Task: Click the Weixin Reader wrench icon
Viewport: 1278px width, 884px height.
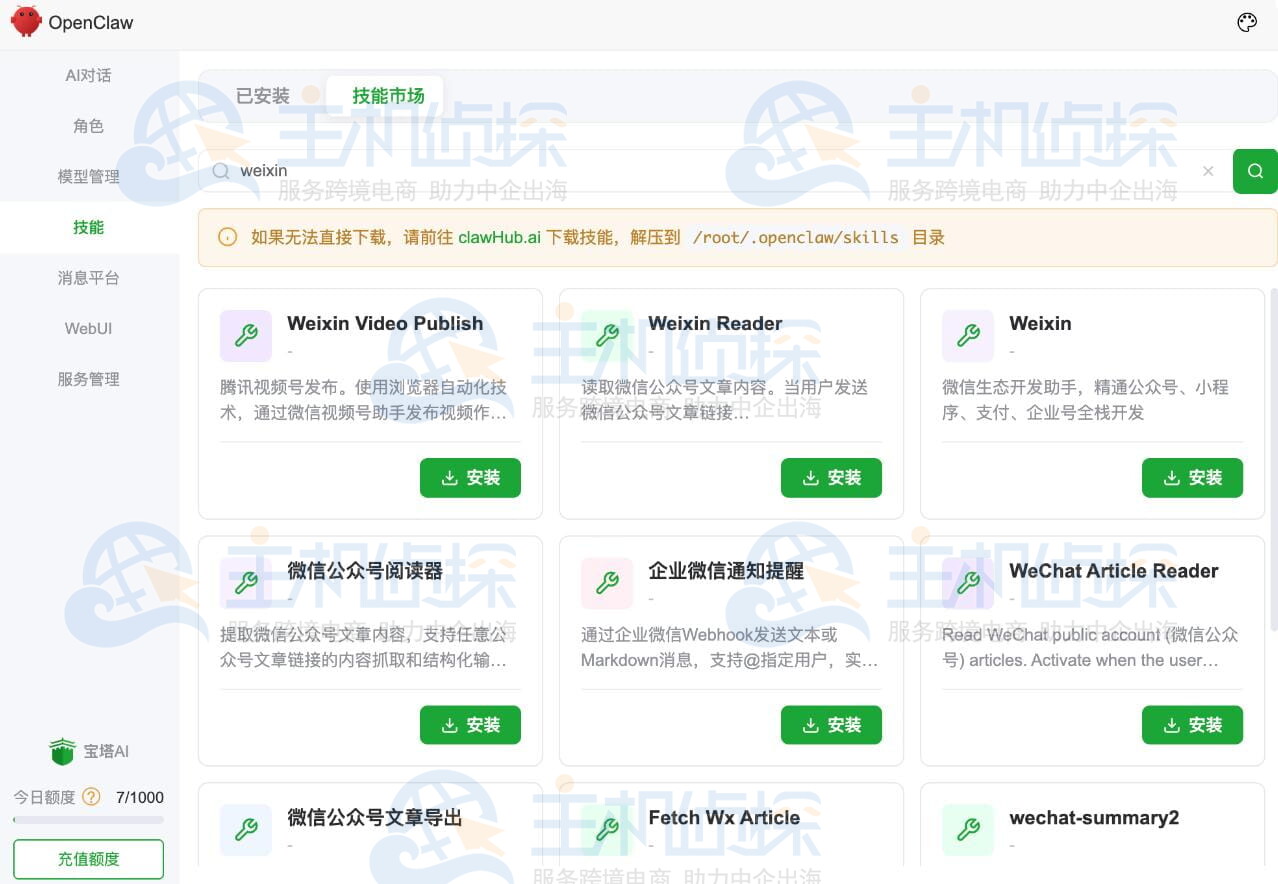Action: [607, 335]
